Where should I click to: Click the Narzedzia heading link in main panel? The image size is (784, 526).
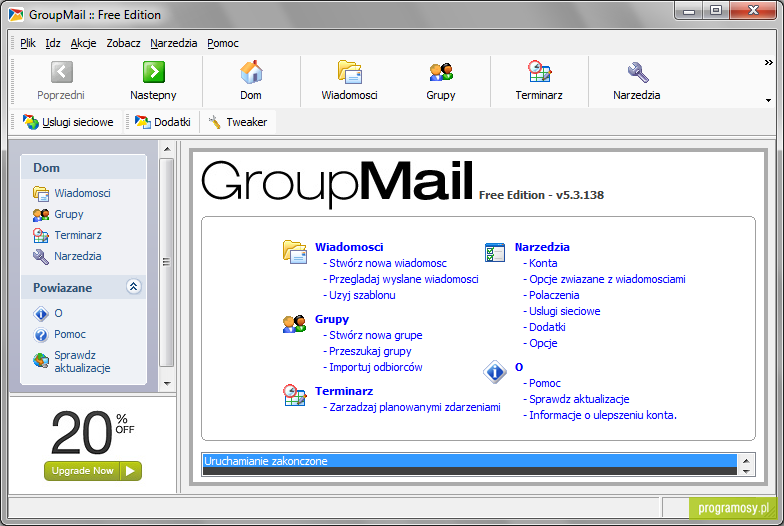pyautogui.click(x=542, y=247)
